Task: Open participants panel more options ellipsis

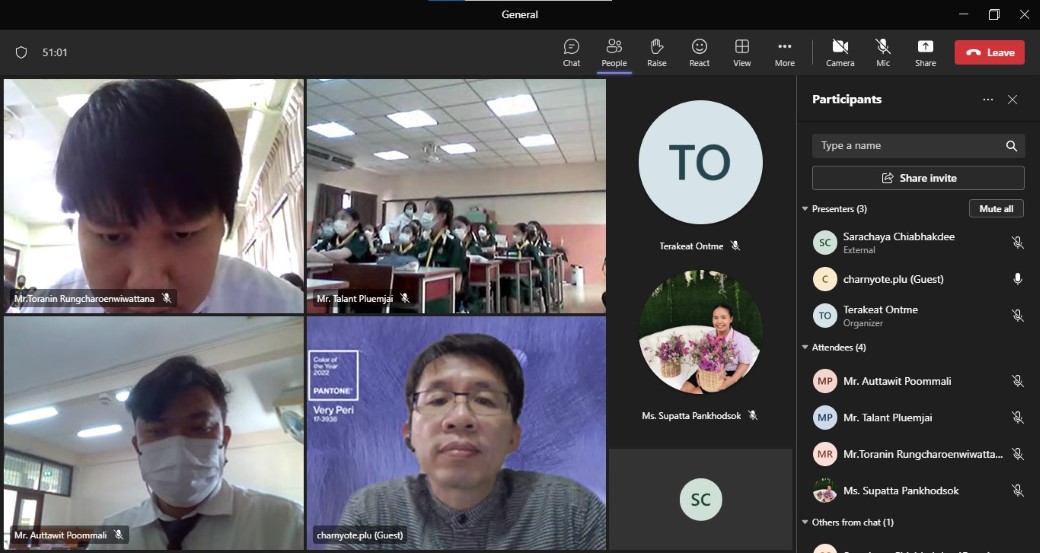Action: tap(988, 100)
